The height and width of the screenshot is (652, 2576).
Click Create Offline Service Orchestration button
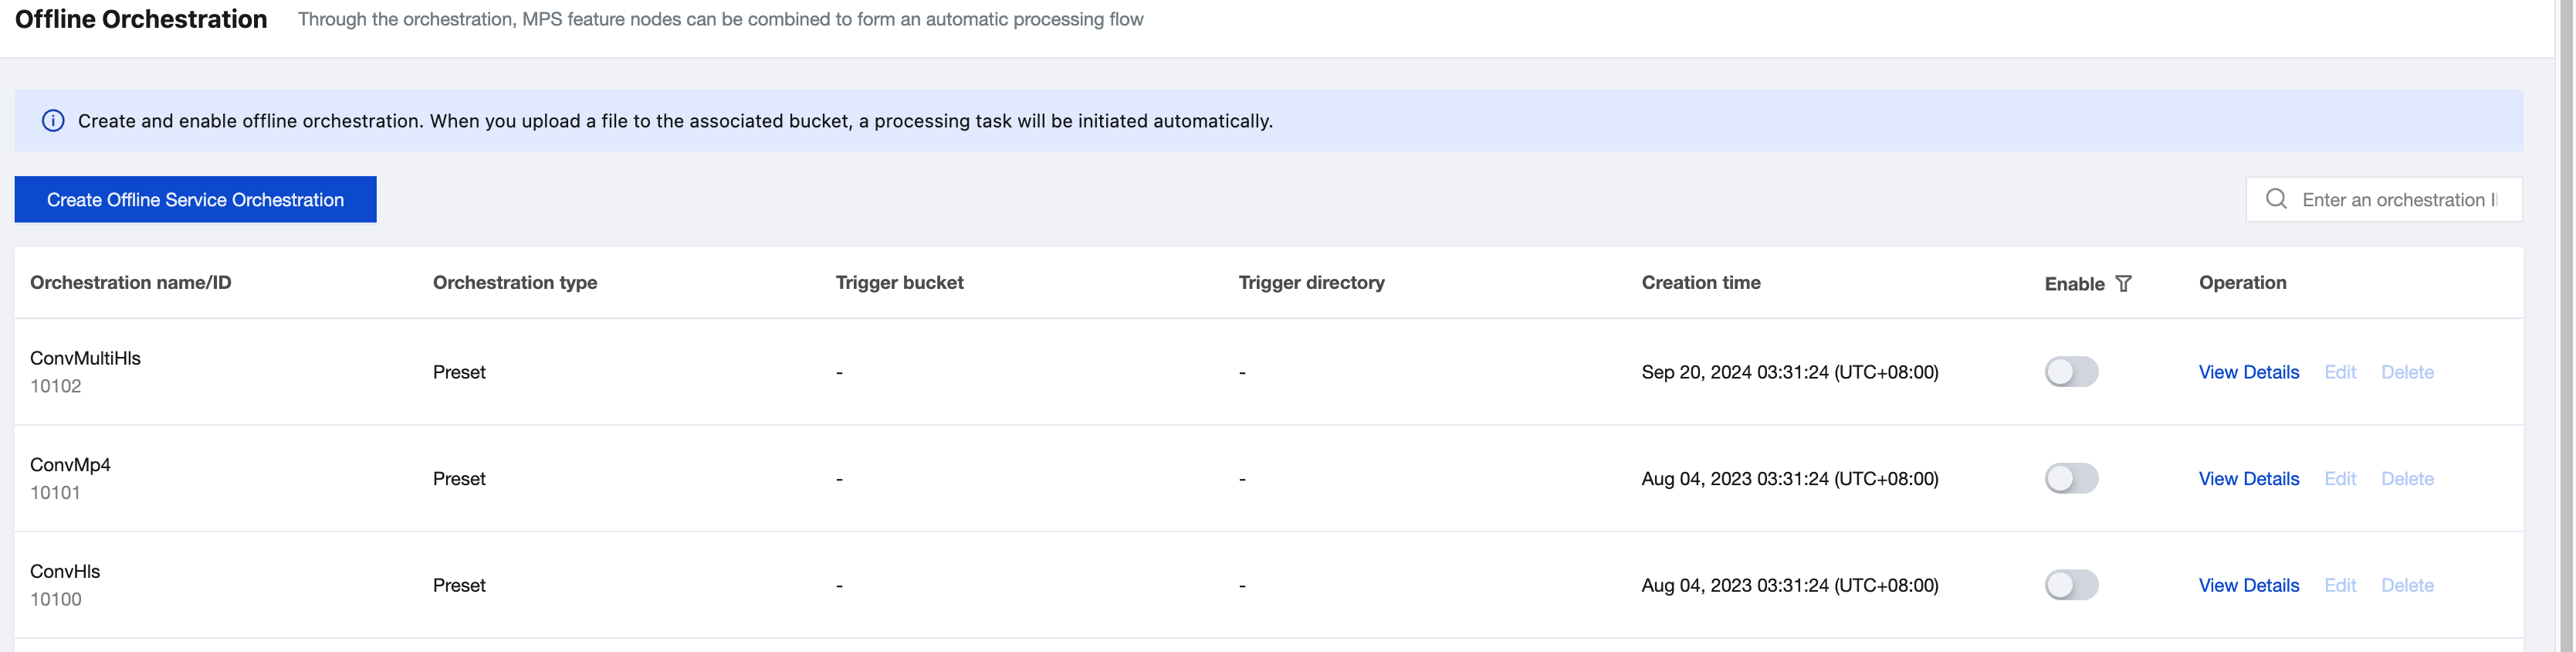195,200
